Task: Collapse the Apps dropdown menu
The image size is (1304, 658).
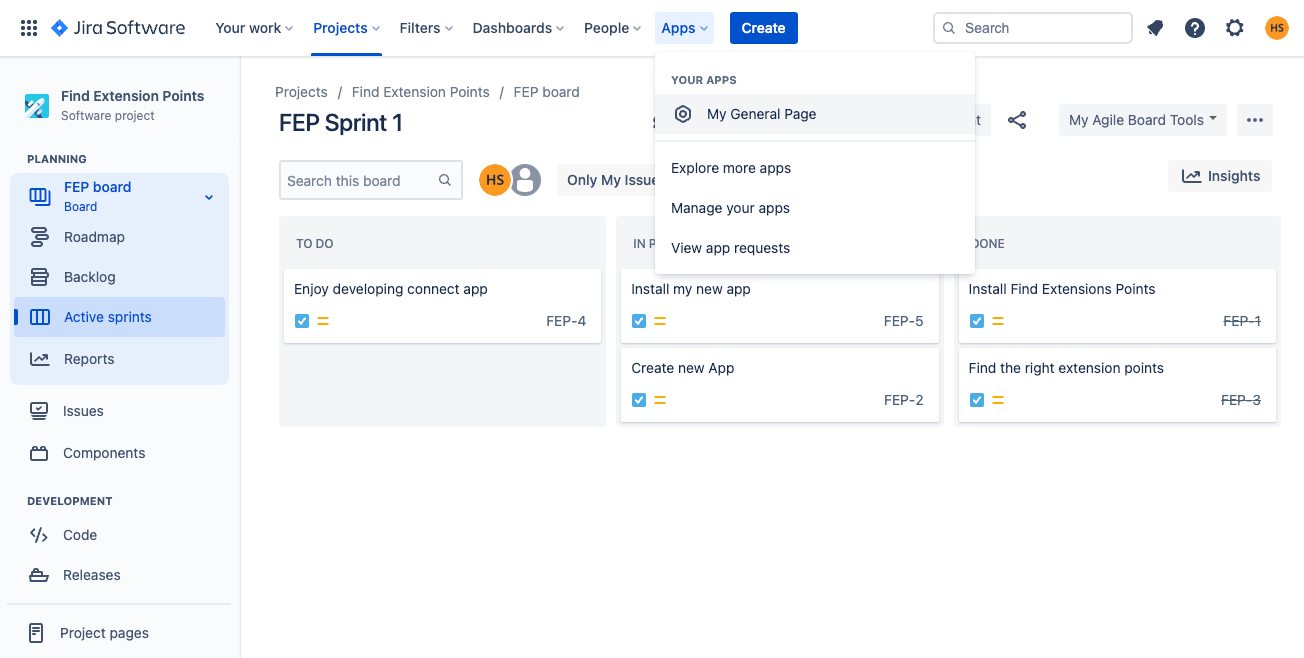Action: click(x=685, y=28)
